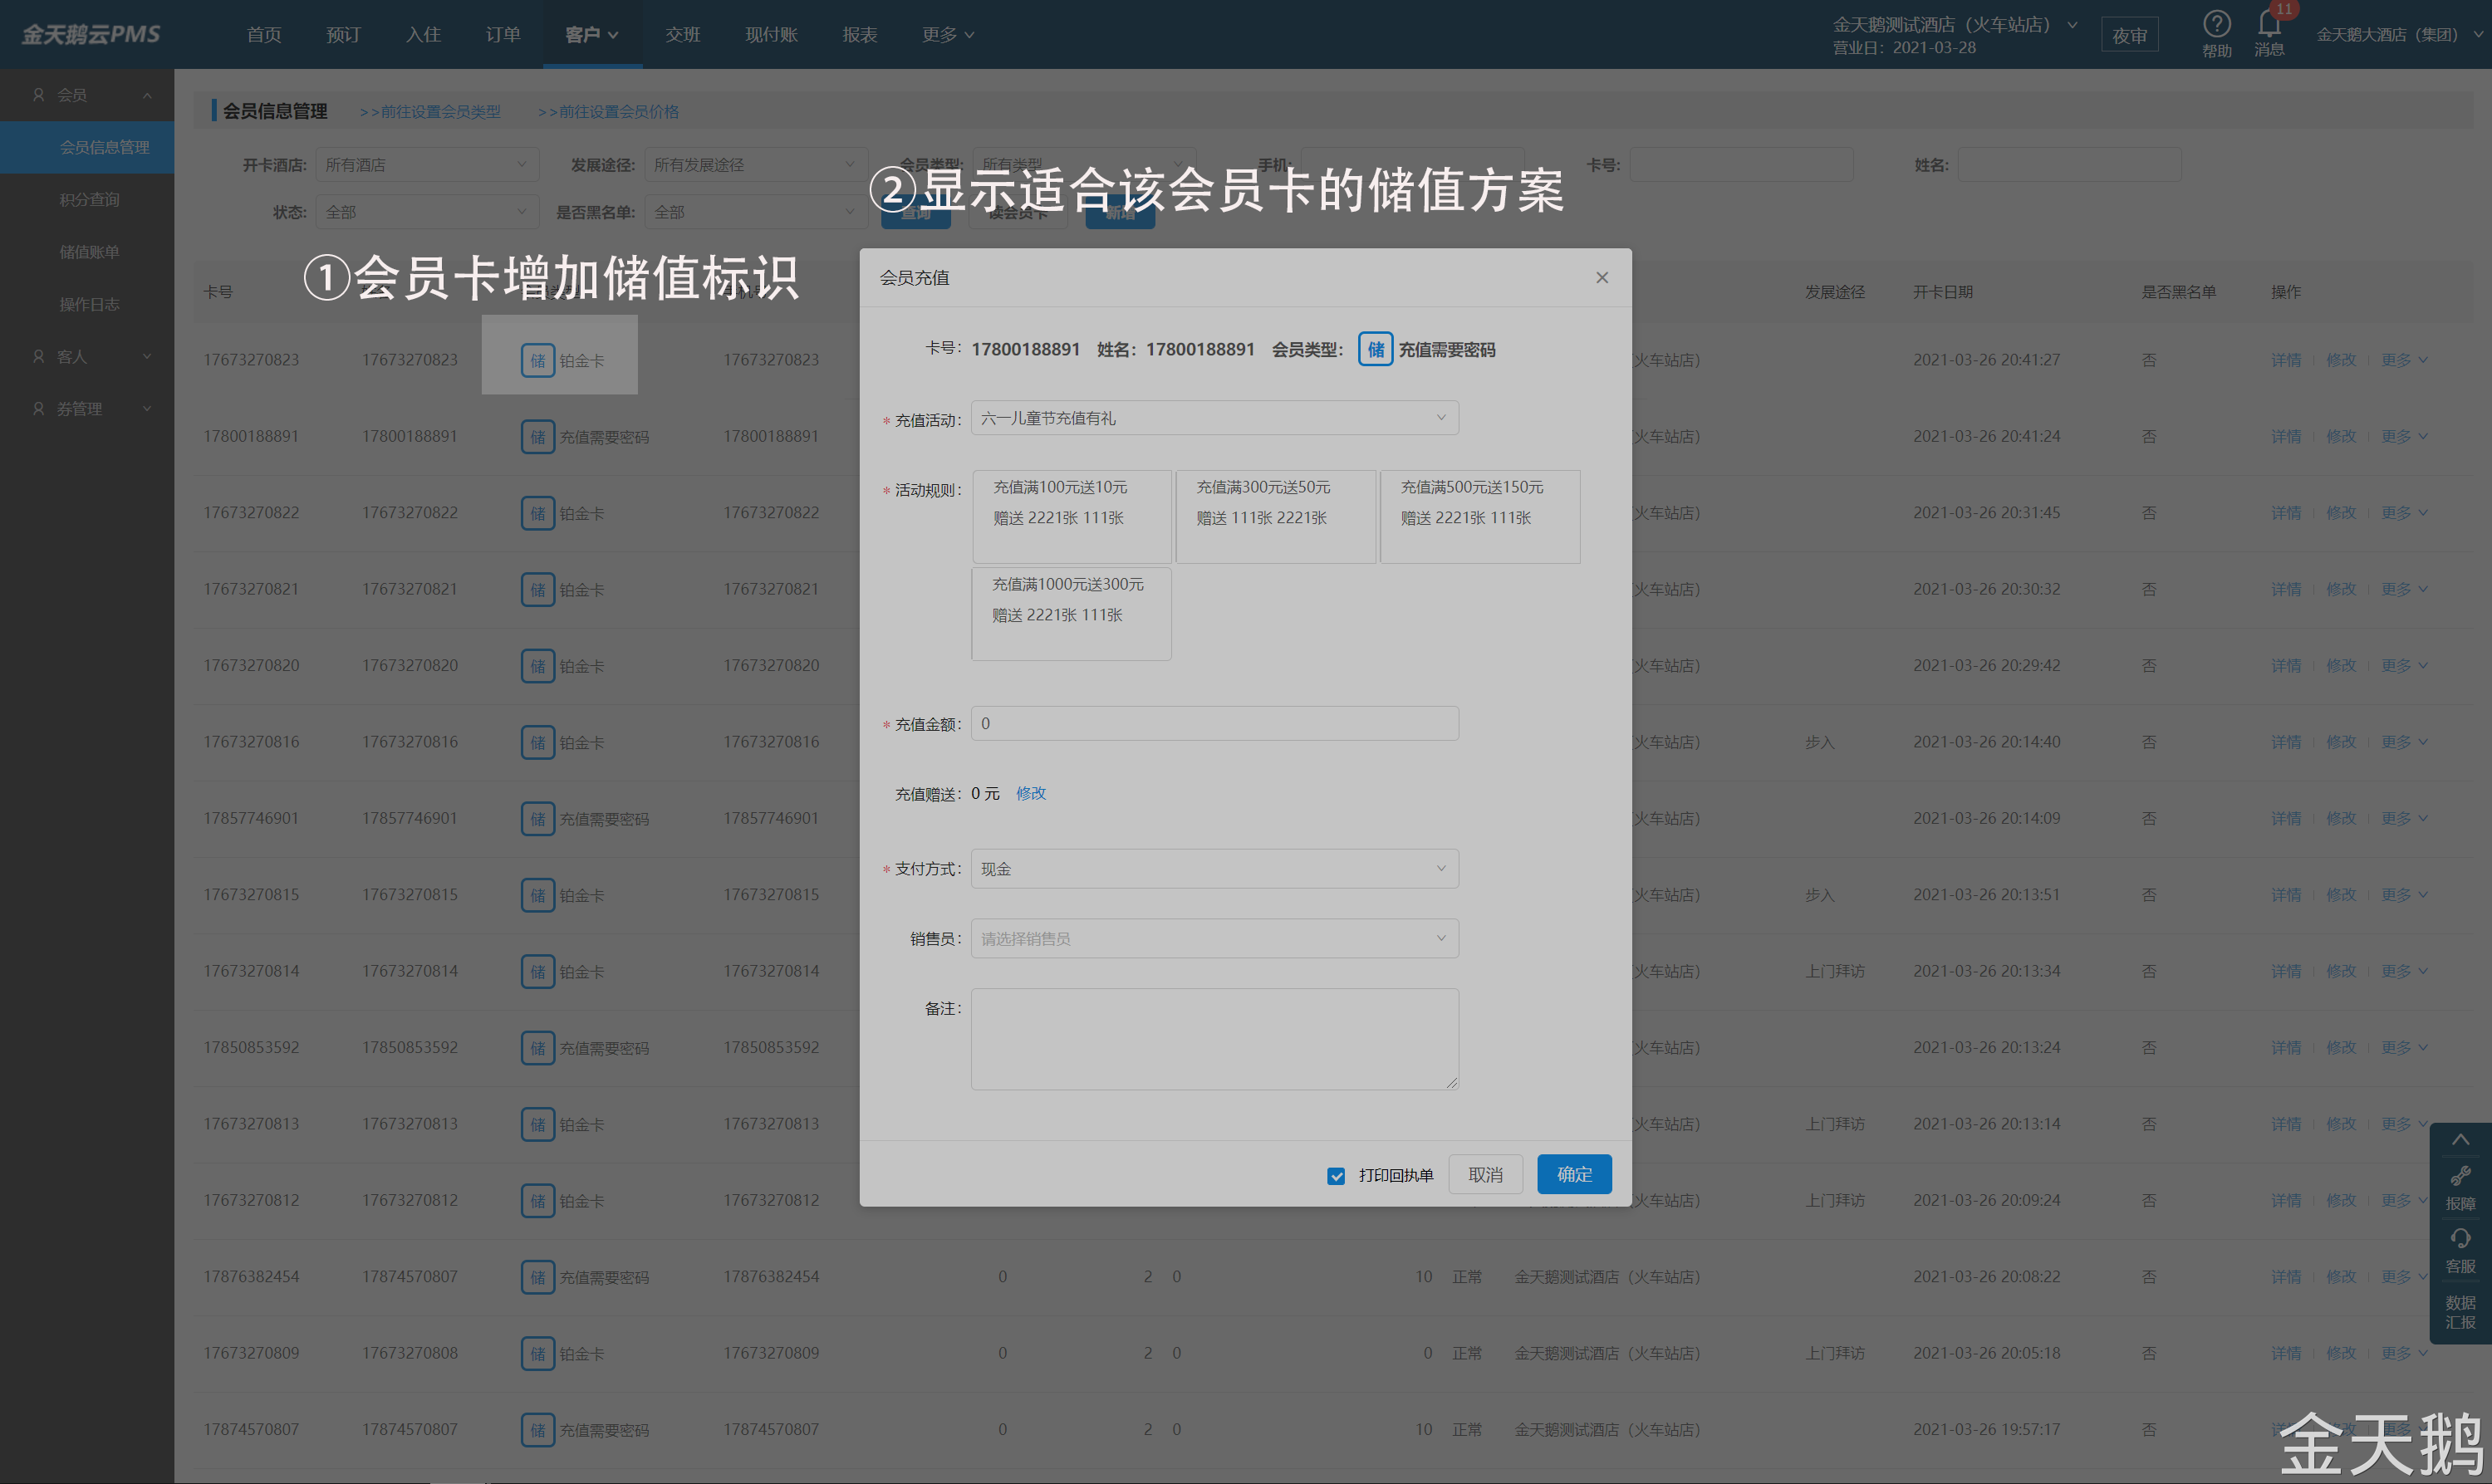The height and width of the screenshot is (1484, 2492).
Task: Select rule 充值满300元送50元
Action: click(1276, 517)
